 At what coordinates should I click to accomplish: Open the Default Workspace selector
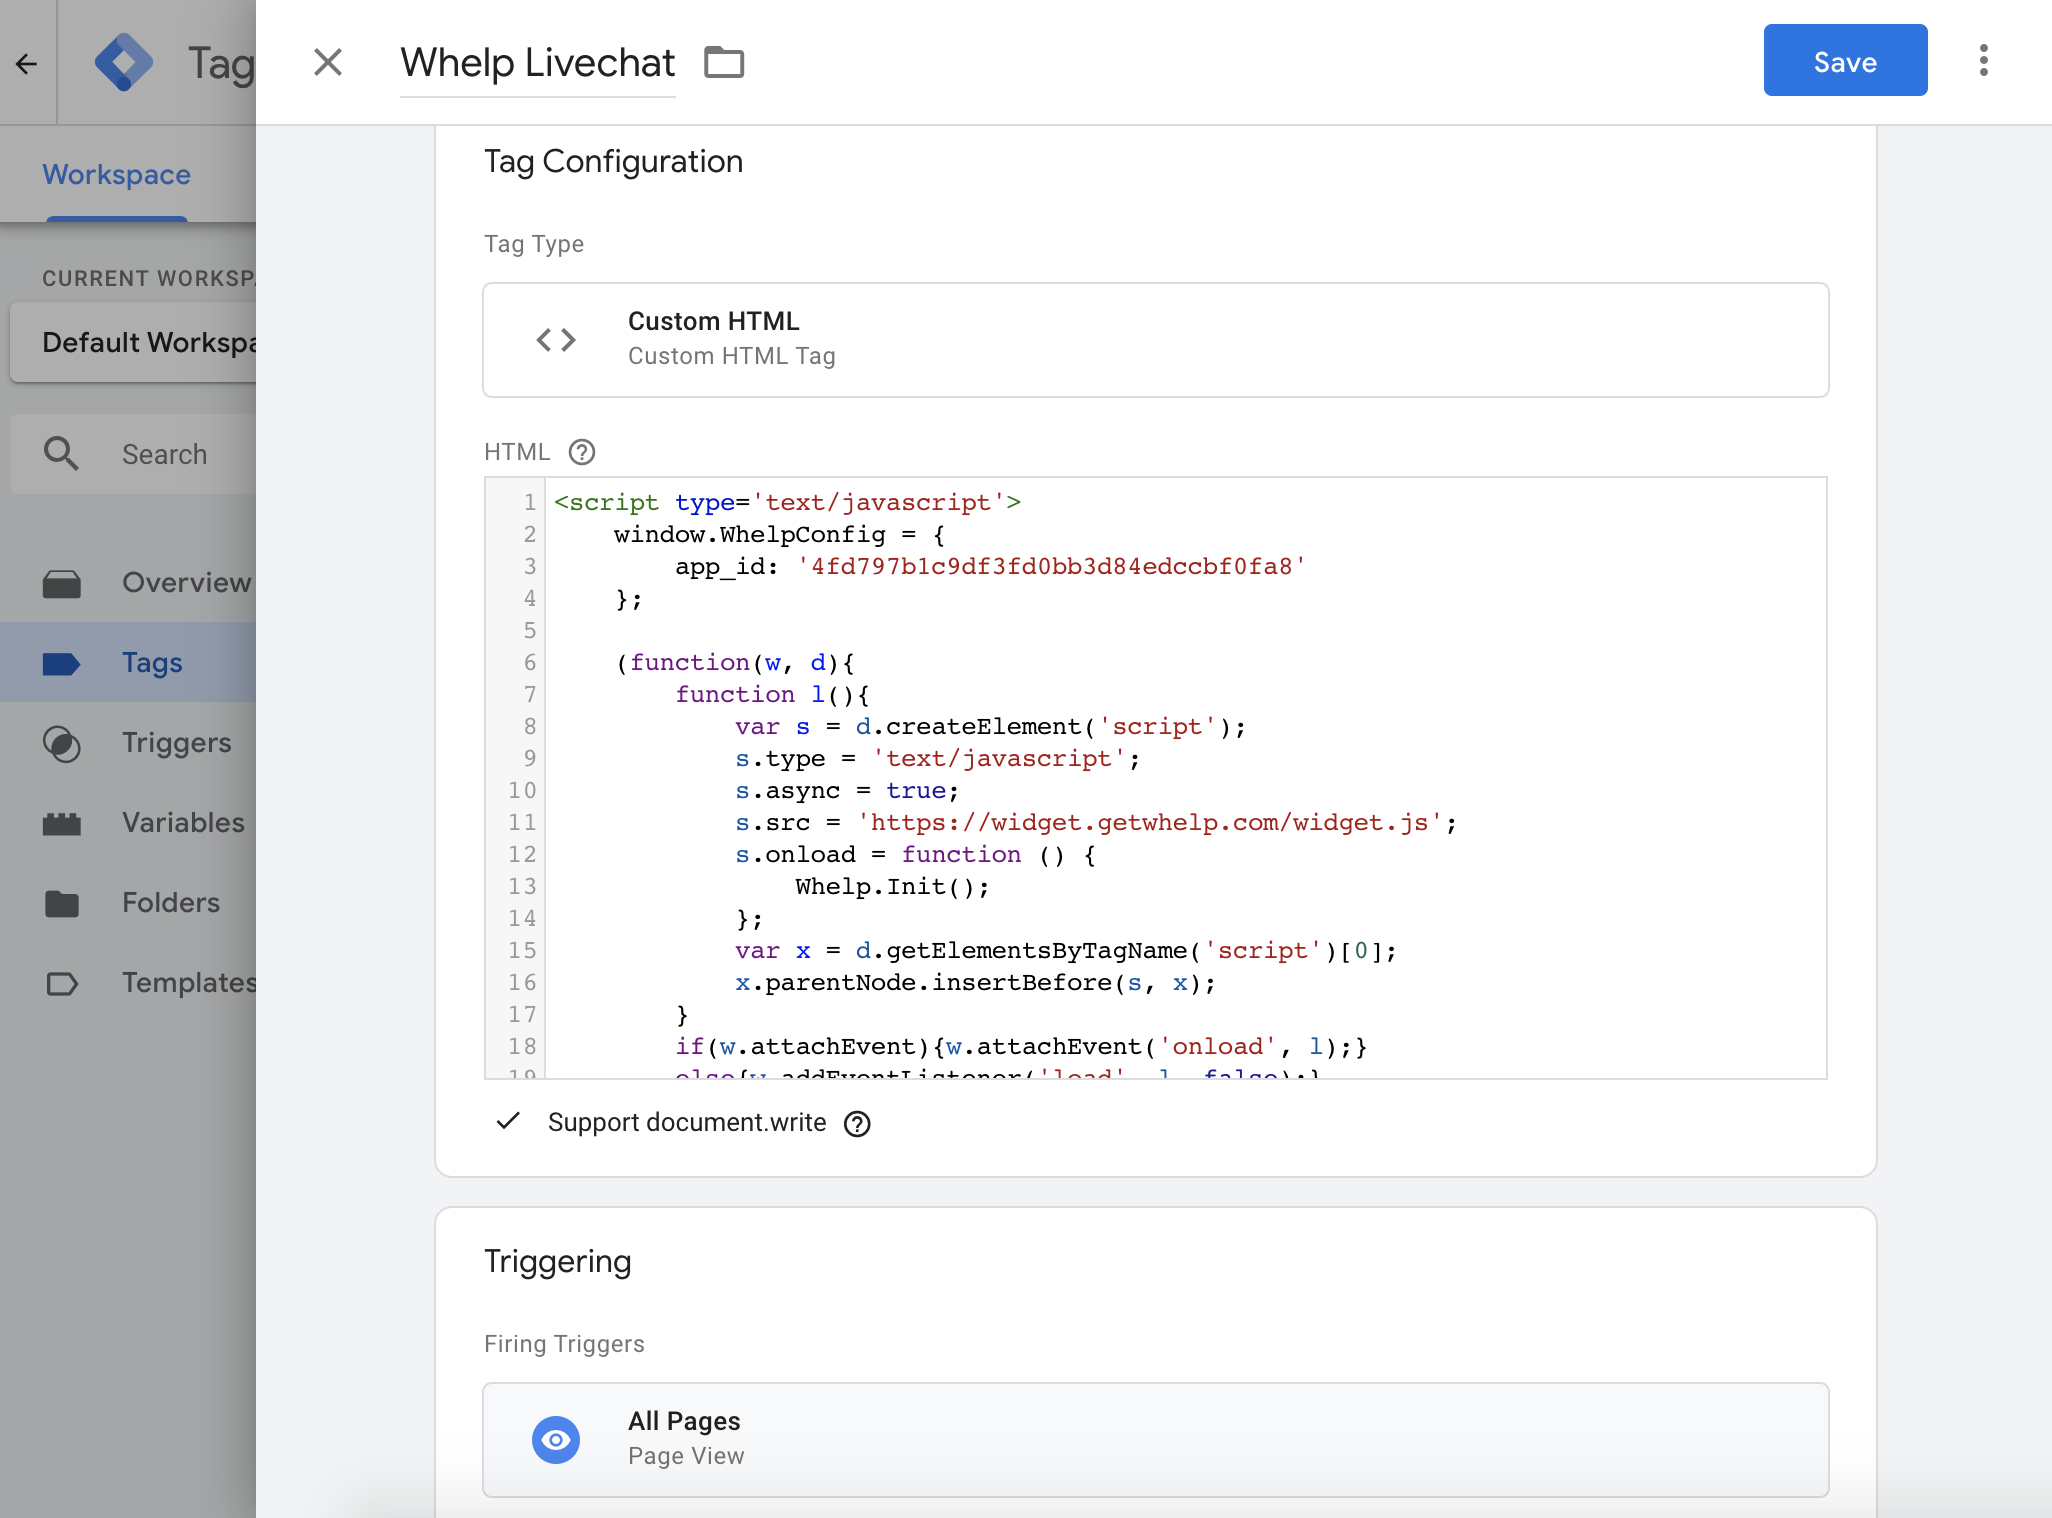coord(133,342)
